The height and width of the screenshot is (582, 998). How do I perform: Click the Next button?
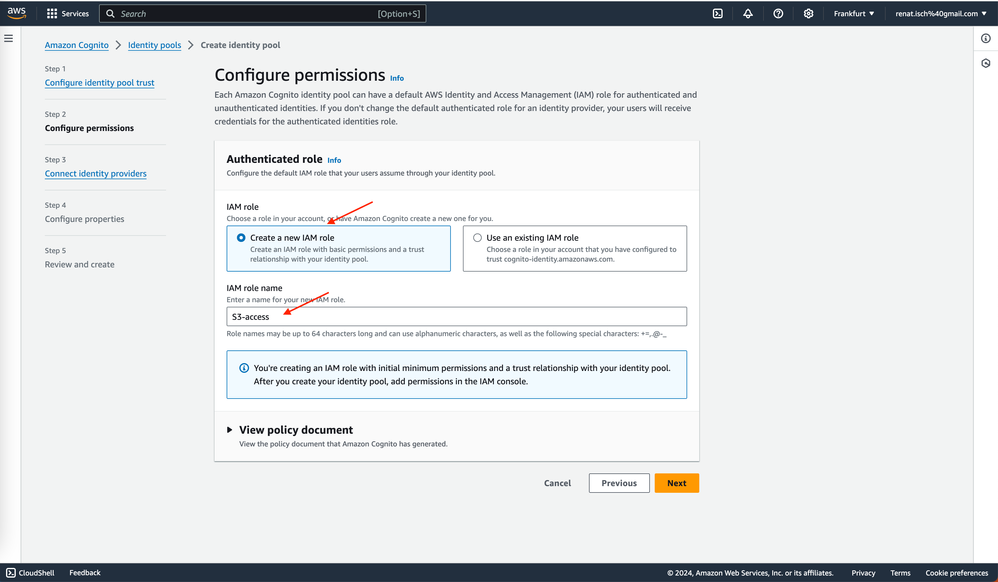[x=677, y=483]
